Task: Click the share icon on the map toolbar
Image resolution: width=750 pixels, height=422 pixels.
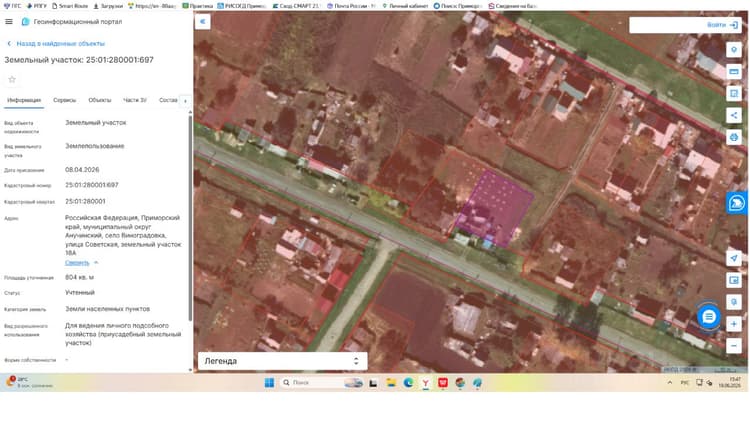Action: [734, 115]
